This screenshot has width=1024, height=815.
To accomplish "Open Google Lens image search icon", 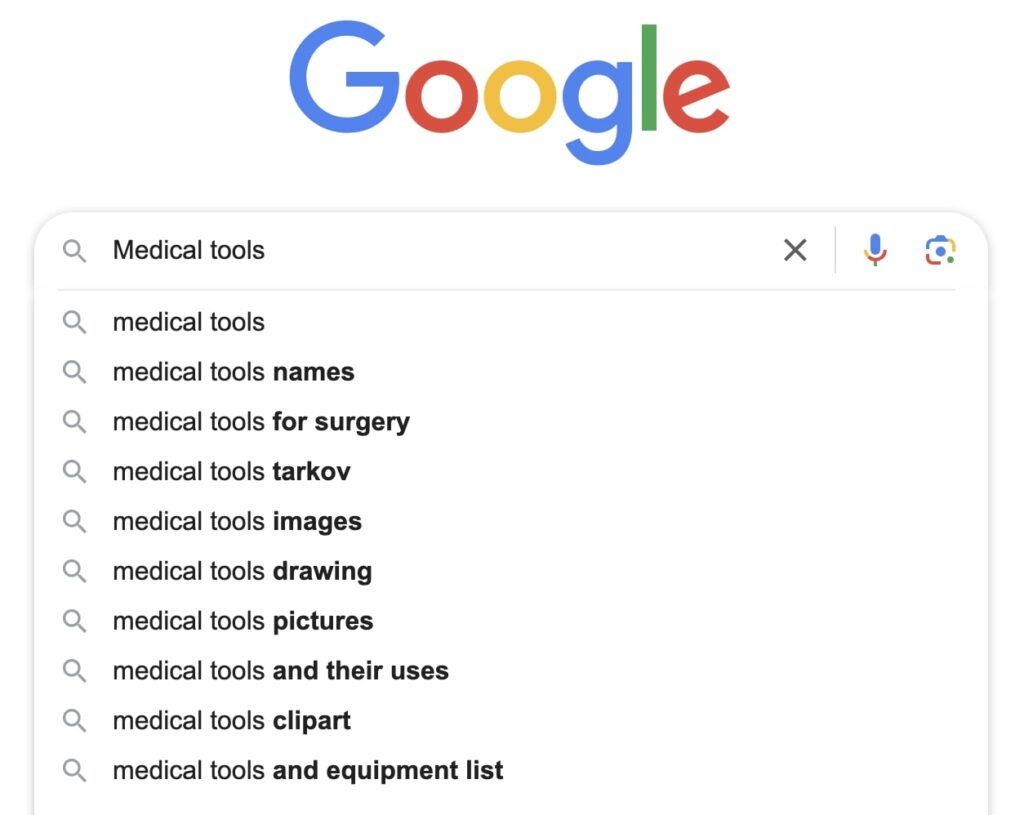I will click(940, 250).
